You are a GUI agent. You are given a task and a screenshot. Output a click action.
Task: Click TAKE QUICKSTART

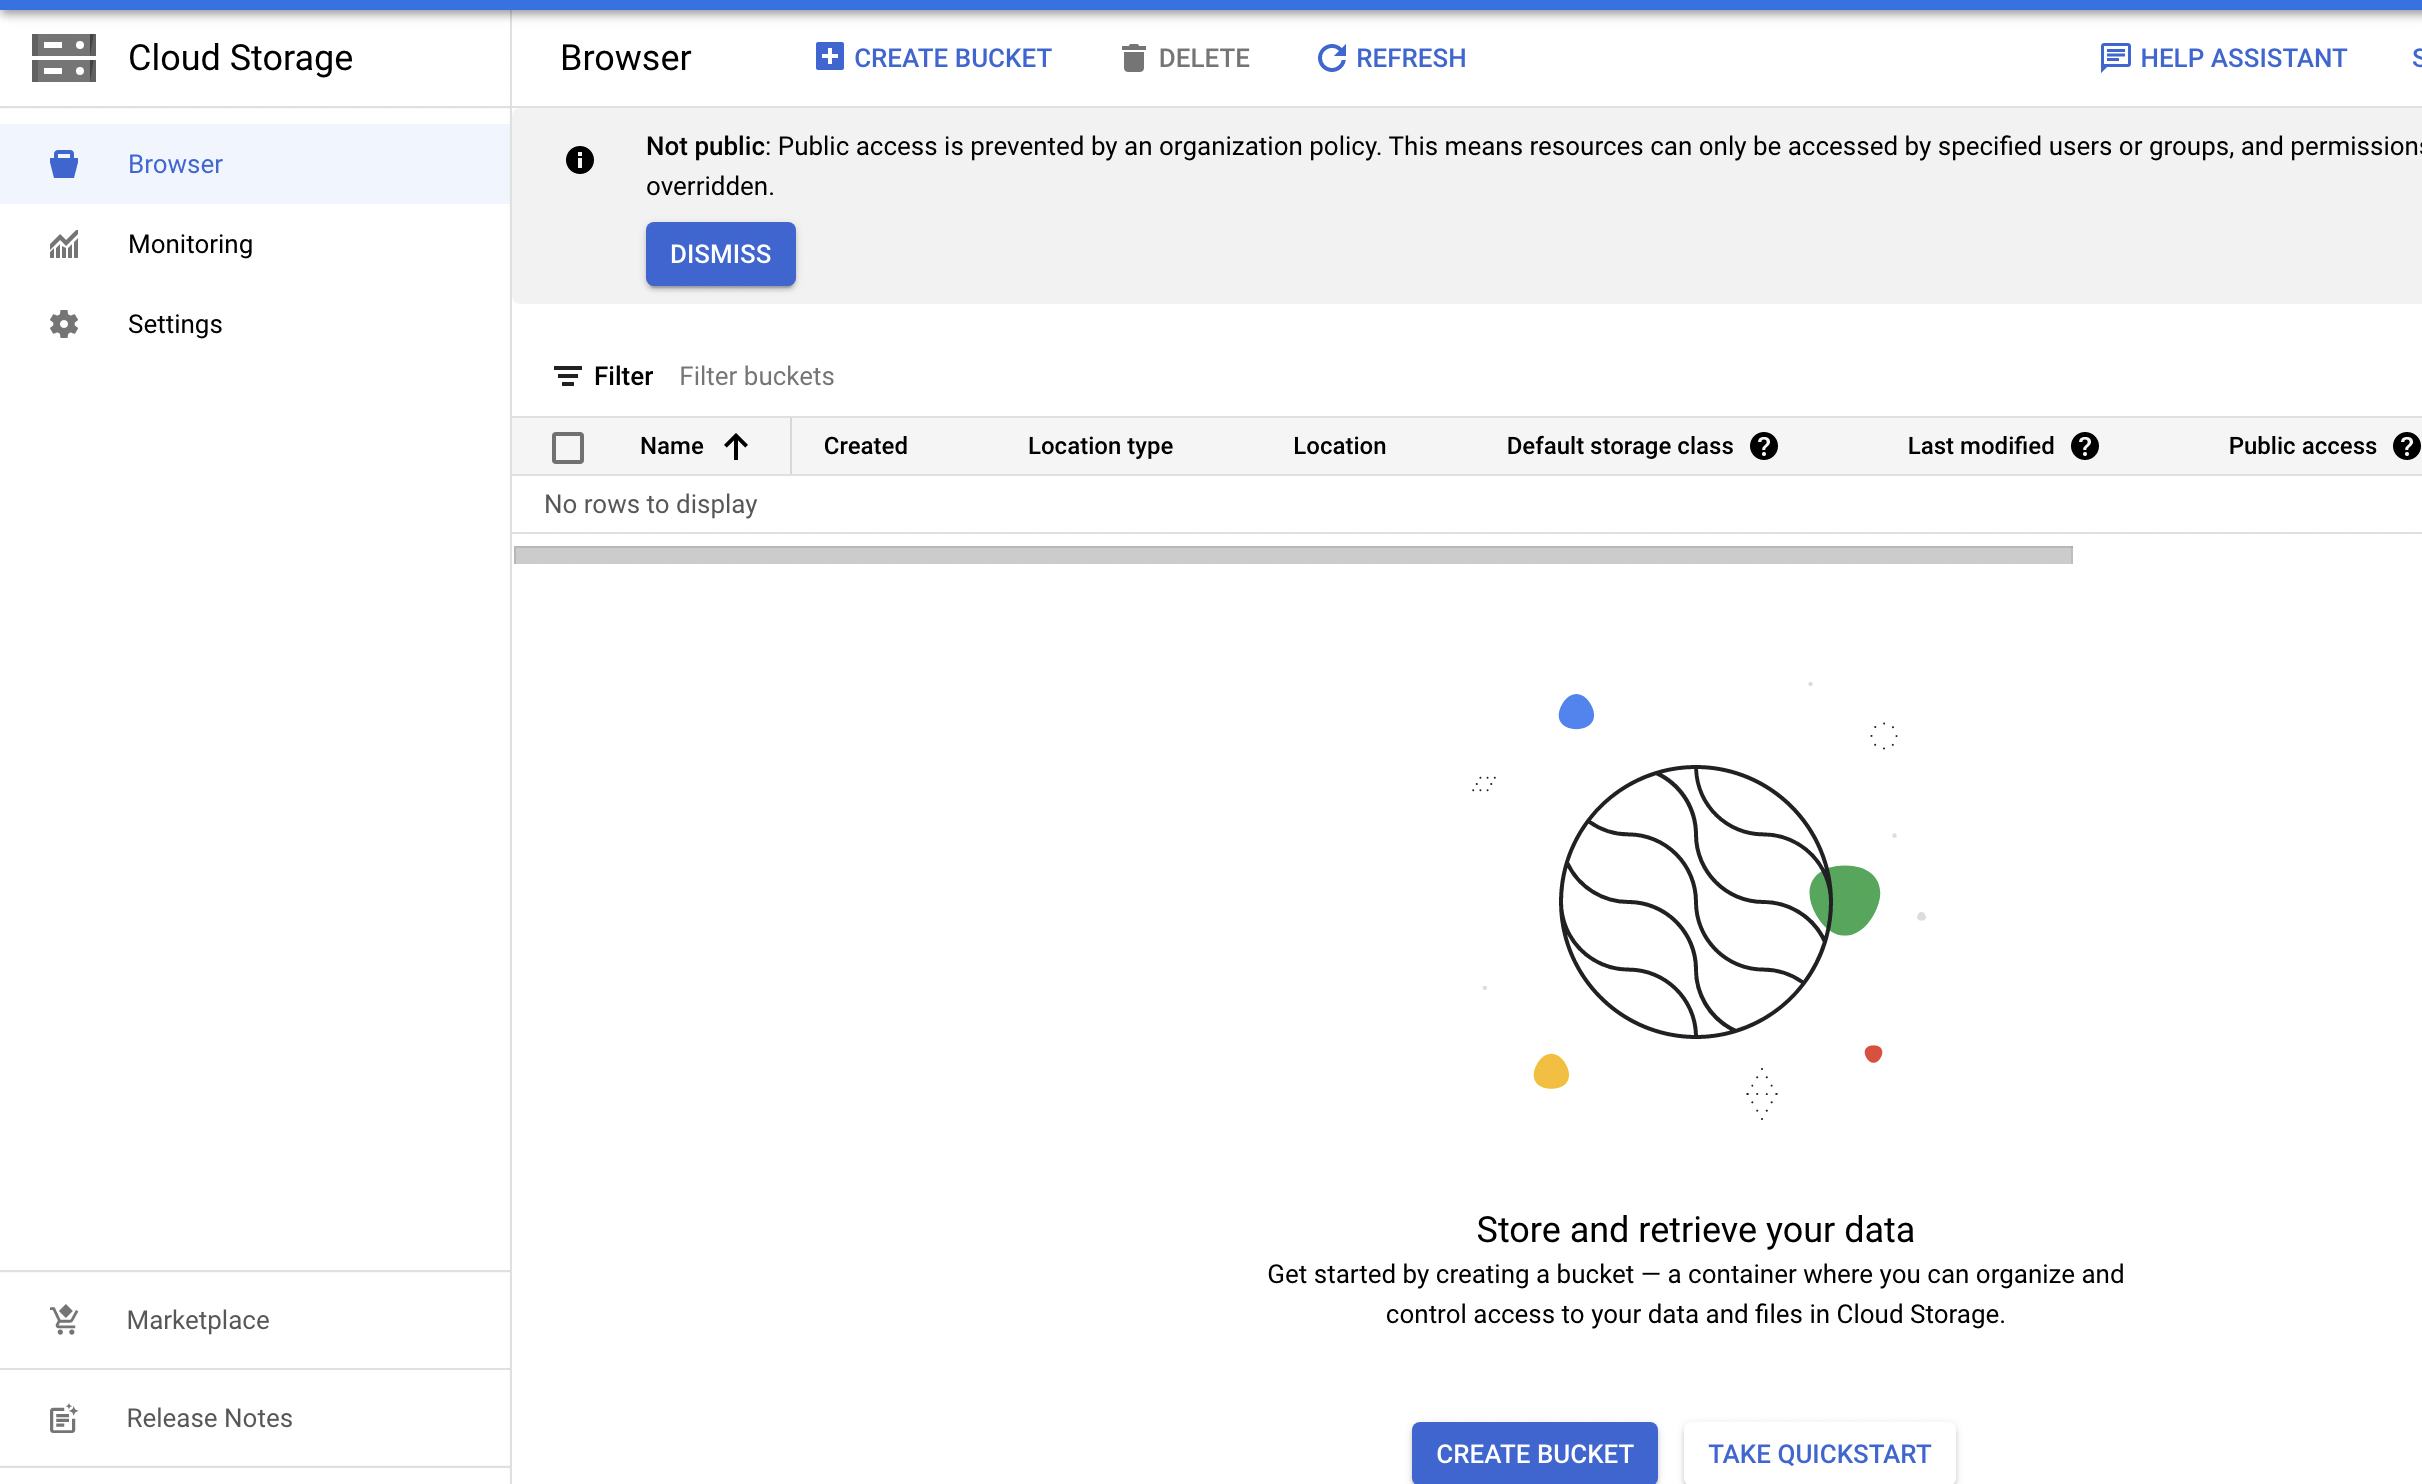pyautogui.click(x=1819, y=1452)
